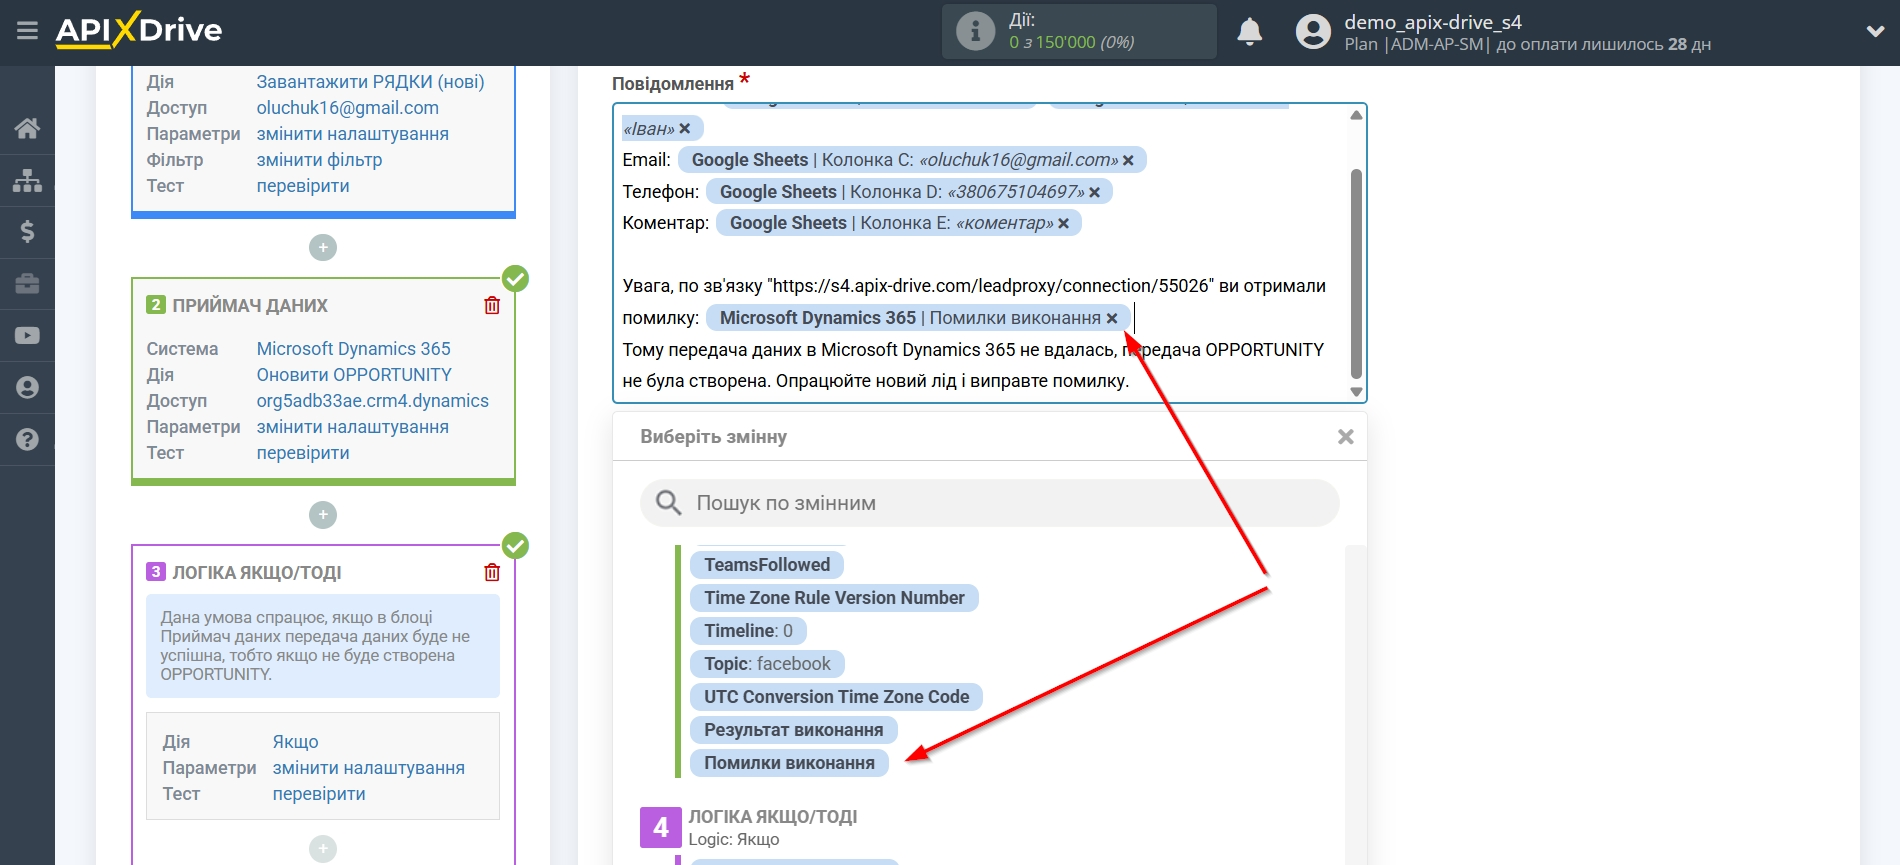The image size is (1900, 865).
Task: Open the org5adb33ae.crm4.dynamics access link
Action: [372, 401]
